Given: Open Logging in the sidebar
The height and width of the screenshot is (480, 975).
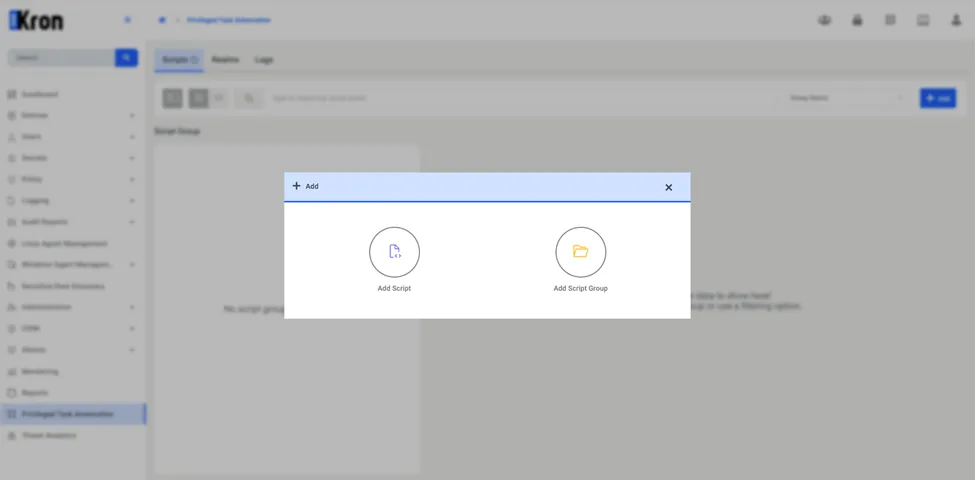Looking at the screenshot, I should 35,201.
